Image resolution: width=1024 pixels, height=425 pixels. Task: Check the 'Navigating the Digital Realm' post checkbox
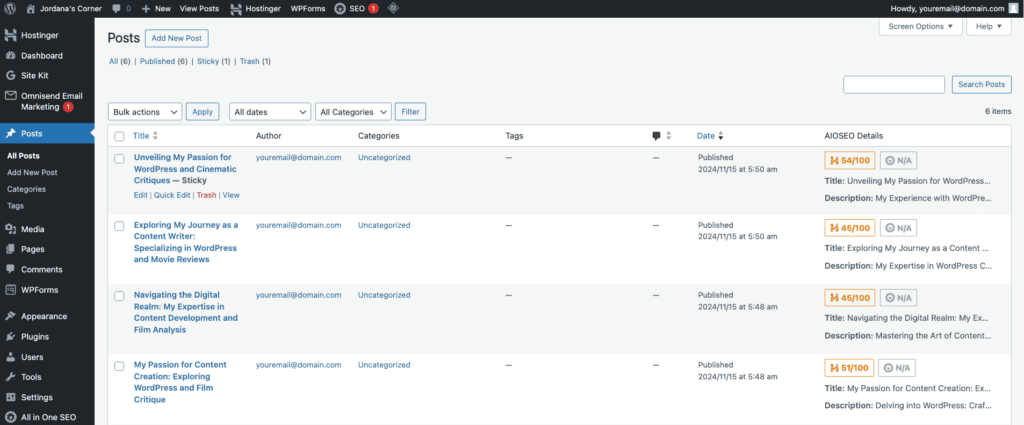(x=119, y=296)
